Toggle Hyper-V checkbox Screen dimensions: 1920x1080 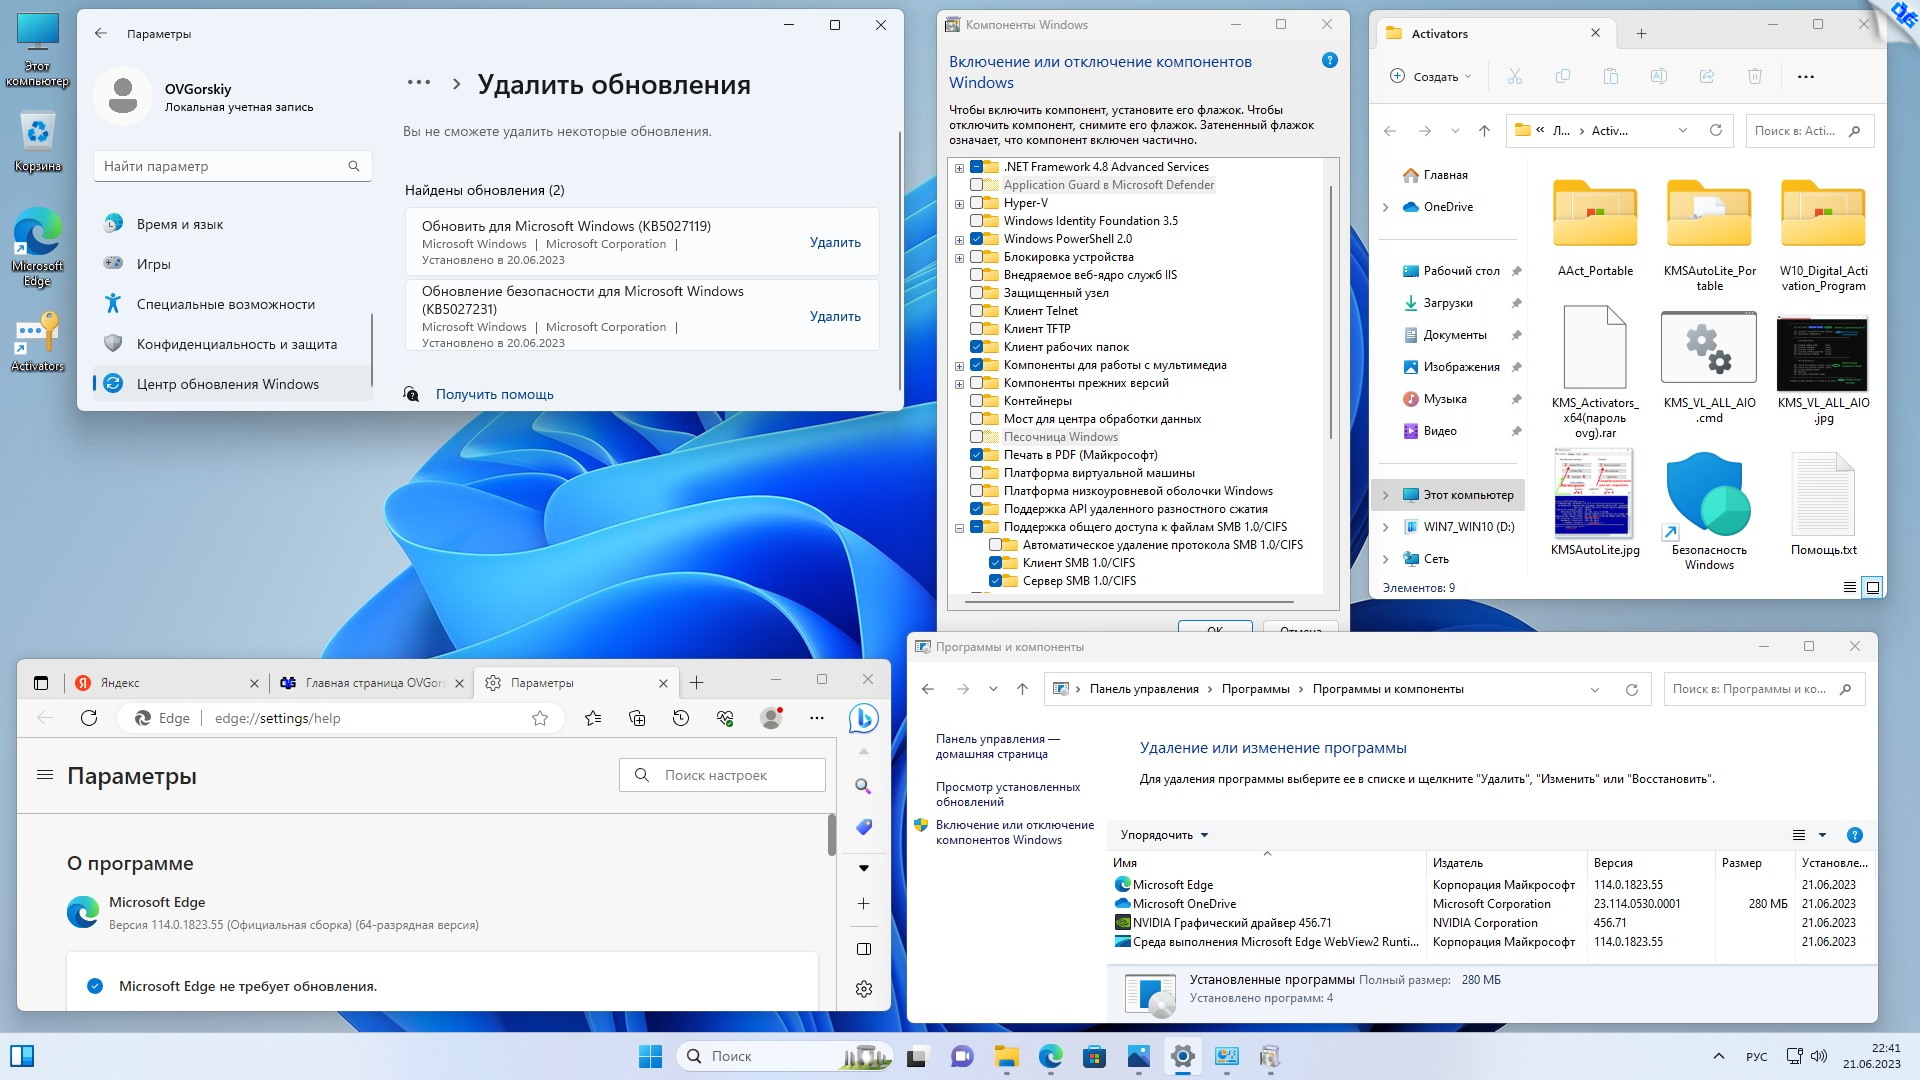pos(977,203)
